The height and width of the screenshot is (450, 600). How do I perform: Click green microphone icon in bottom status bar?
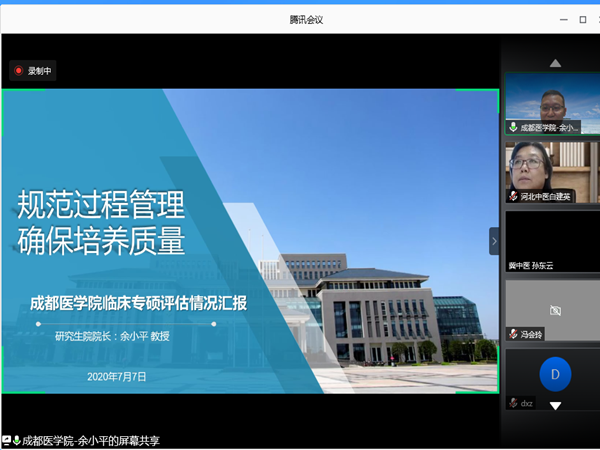[x=17, y=440]
